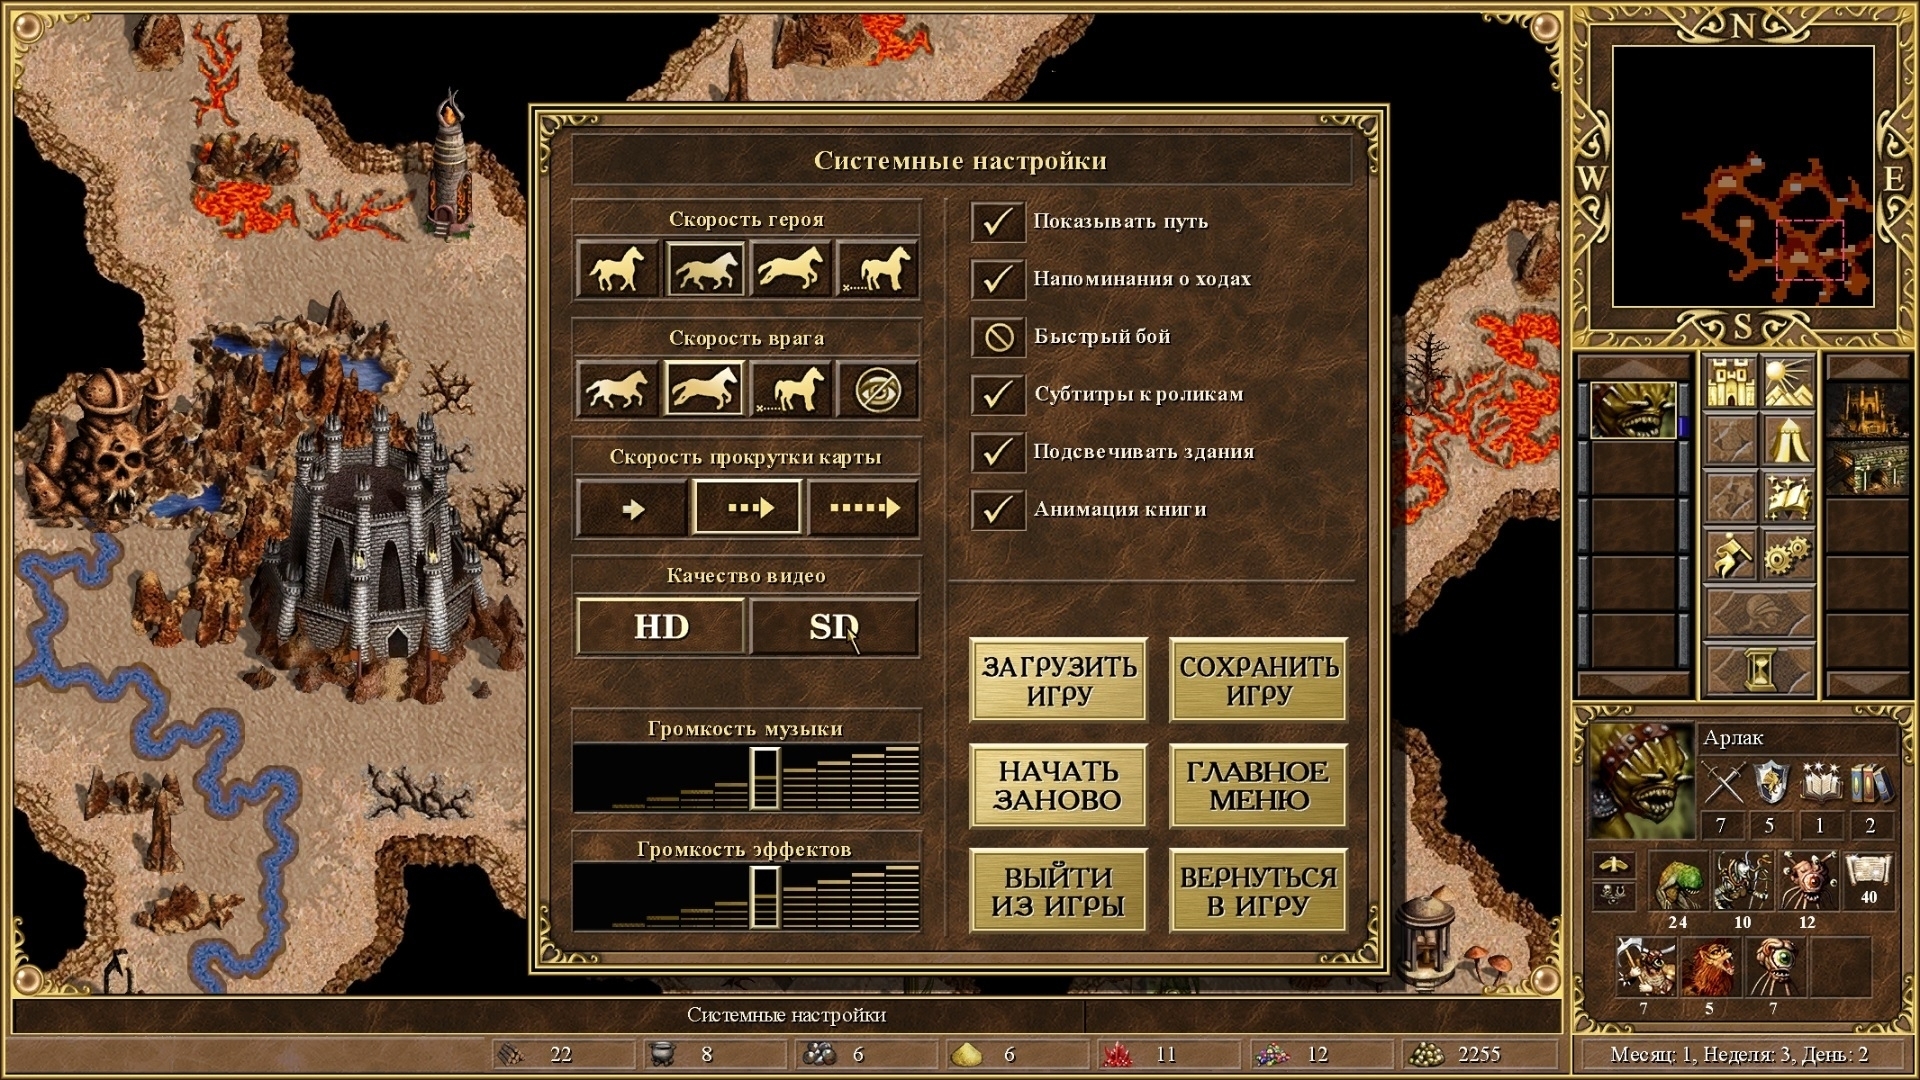Set hero speed to instant dotted-horse icon
This screenshot has width=1920, height=1080.
coord(877,268)
